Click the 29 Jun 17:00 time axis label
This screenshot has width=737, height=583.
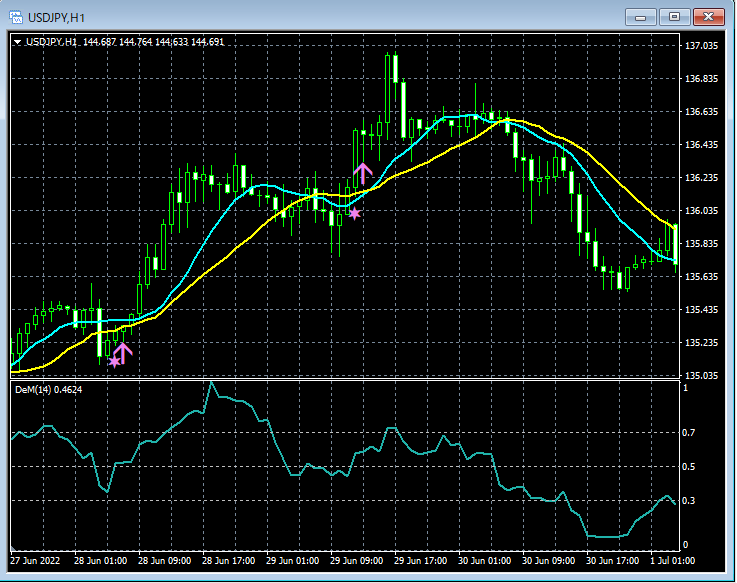coord(420,561)
